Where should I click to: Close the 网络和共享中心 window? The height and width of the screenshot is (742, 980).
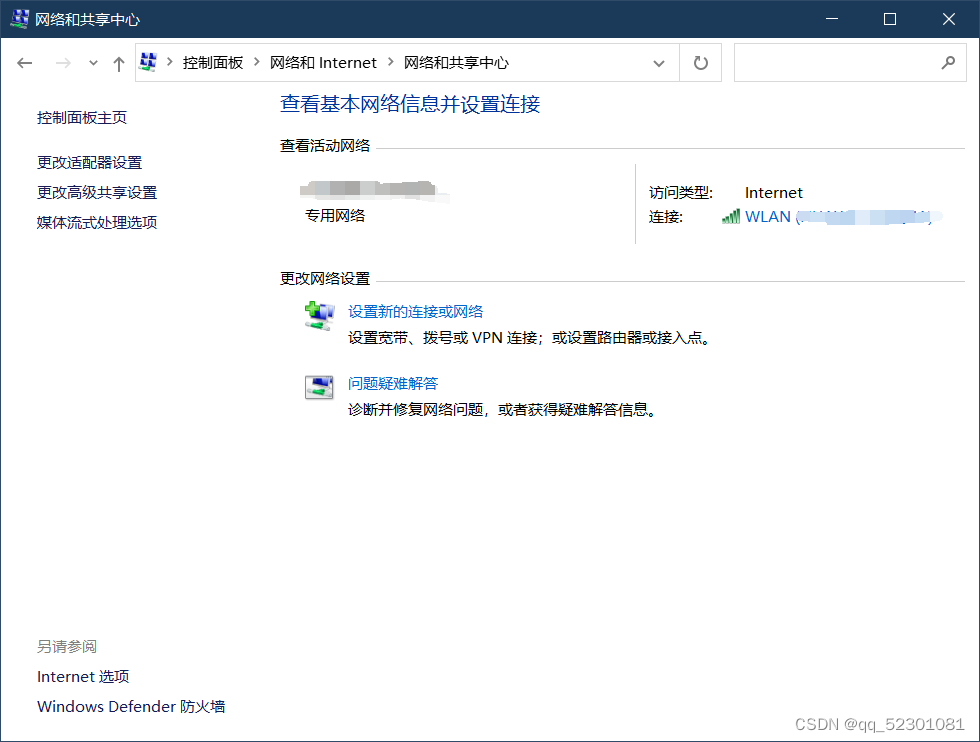(949, 19)
